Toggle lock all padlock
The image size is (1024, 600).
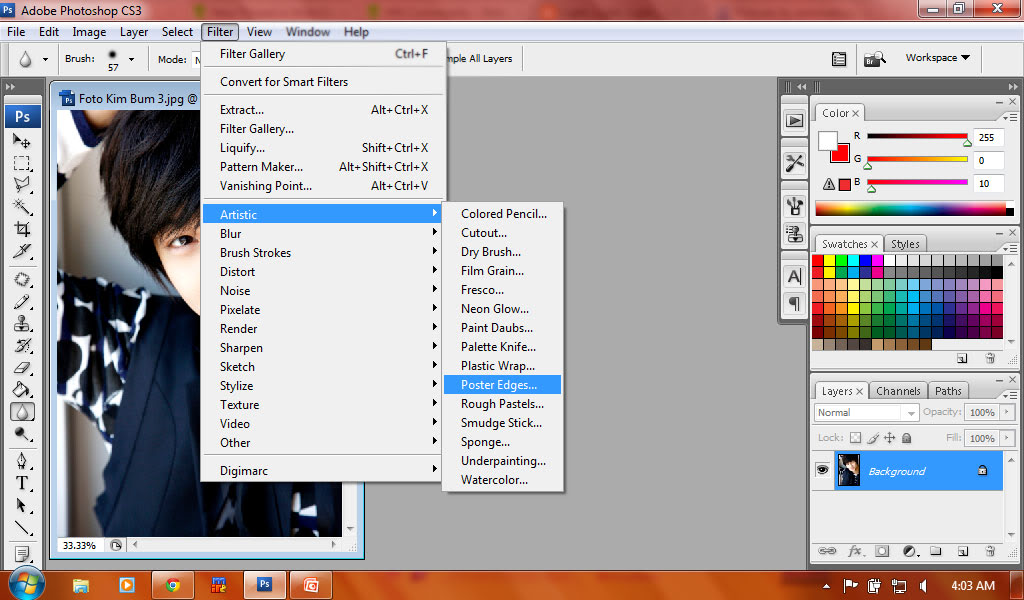(x=906, y=438)
